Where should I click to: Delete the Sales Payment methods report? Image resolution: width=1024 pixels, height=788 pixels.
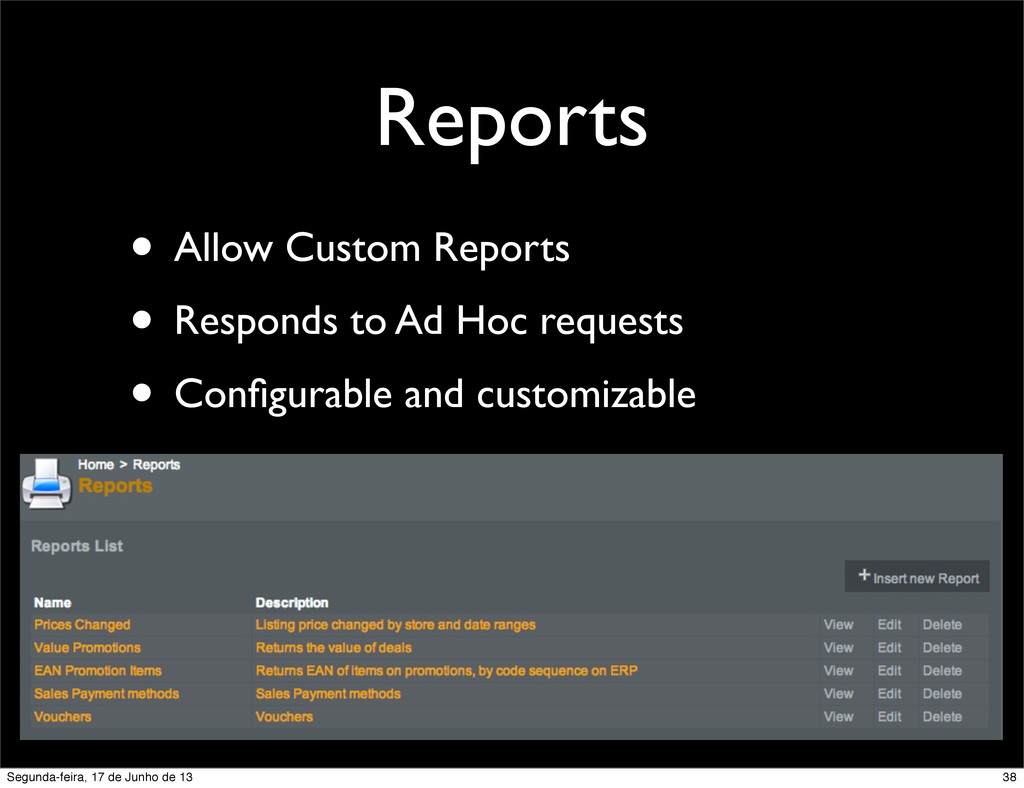click(x=942, y=693)
